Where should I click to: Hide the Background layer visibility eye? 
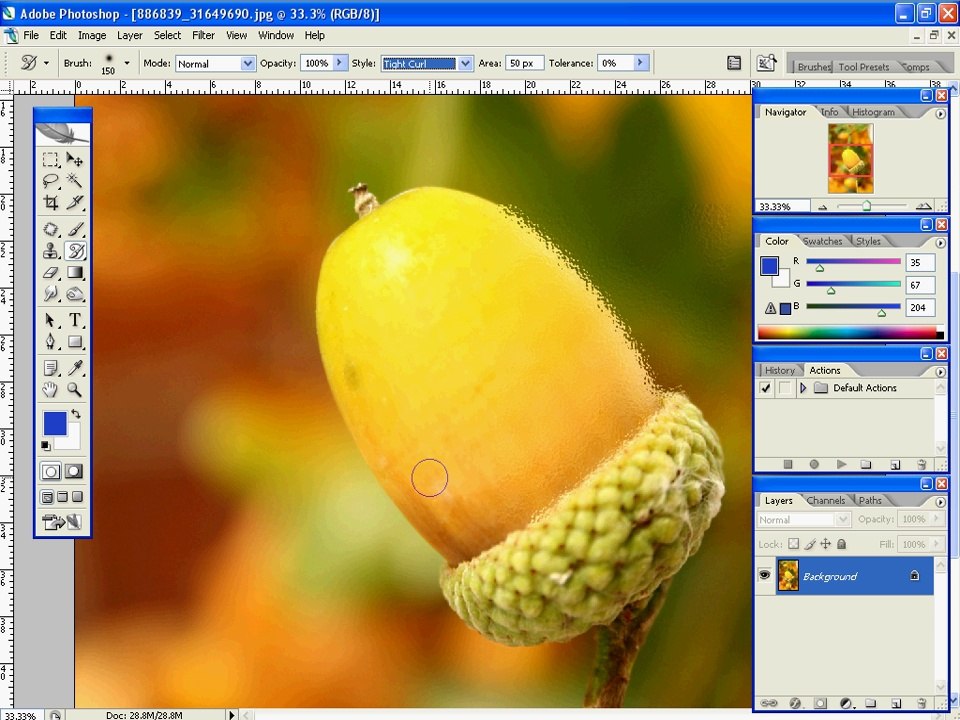pos(765,575)
